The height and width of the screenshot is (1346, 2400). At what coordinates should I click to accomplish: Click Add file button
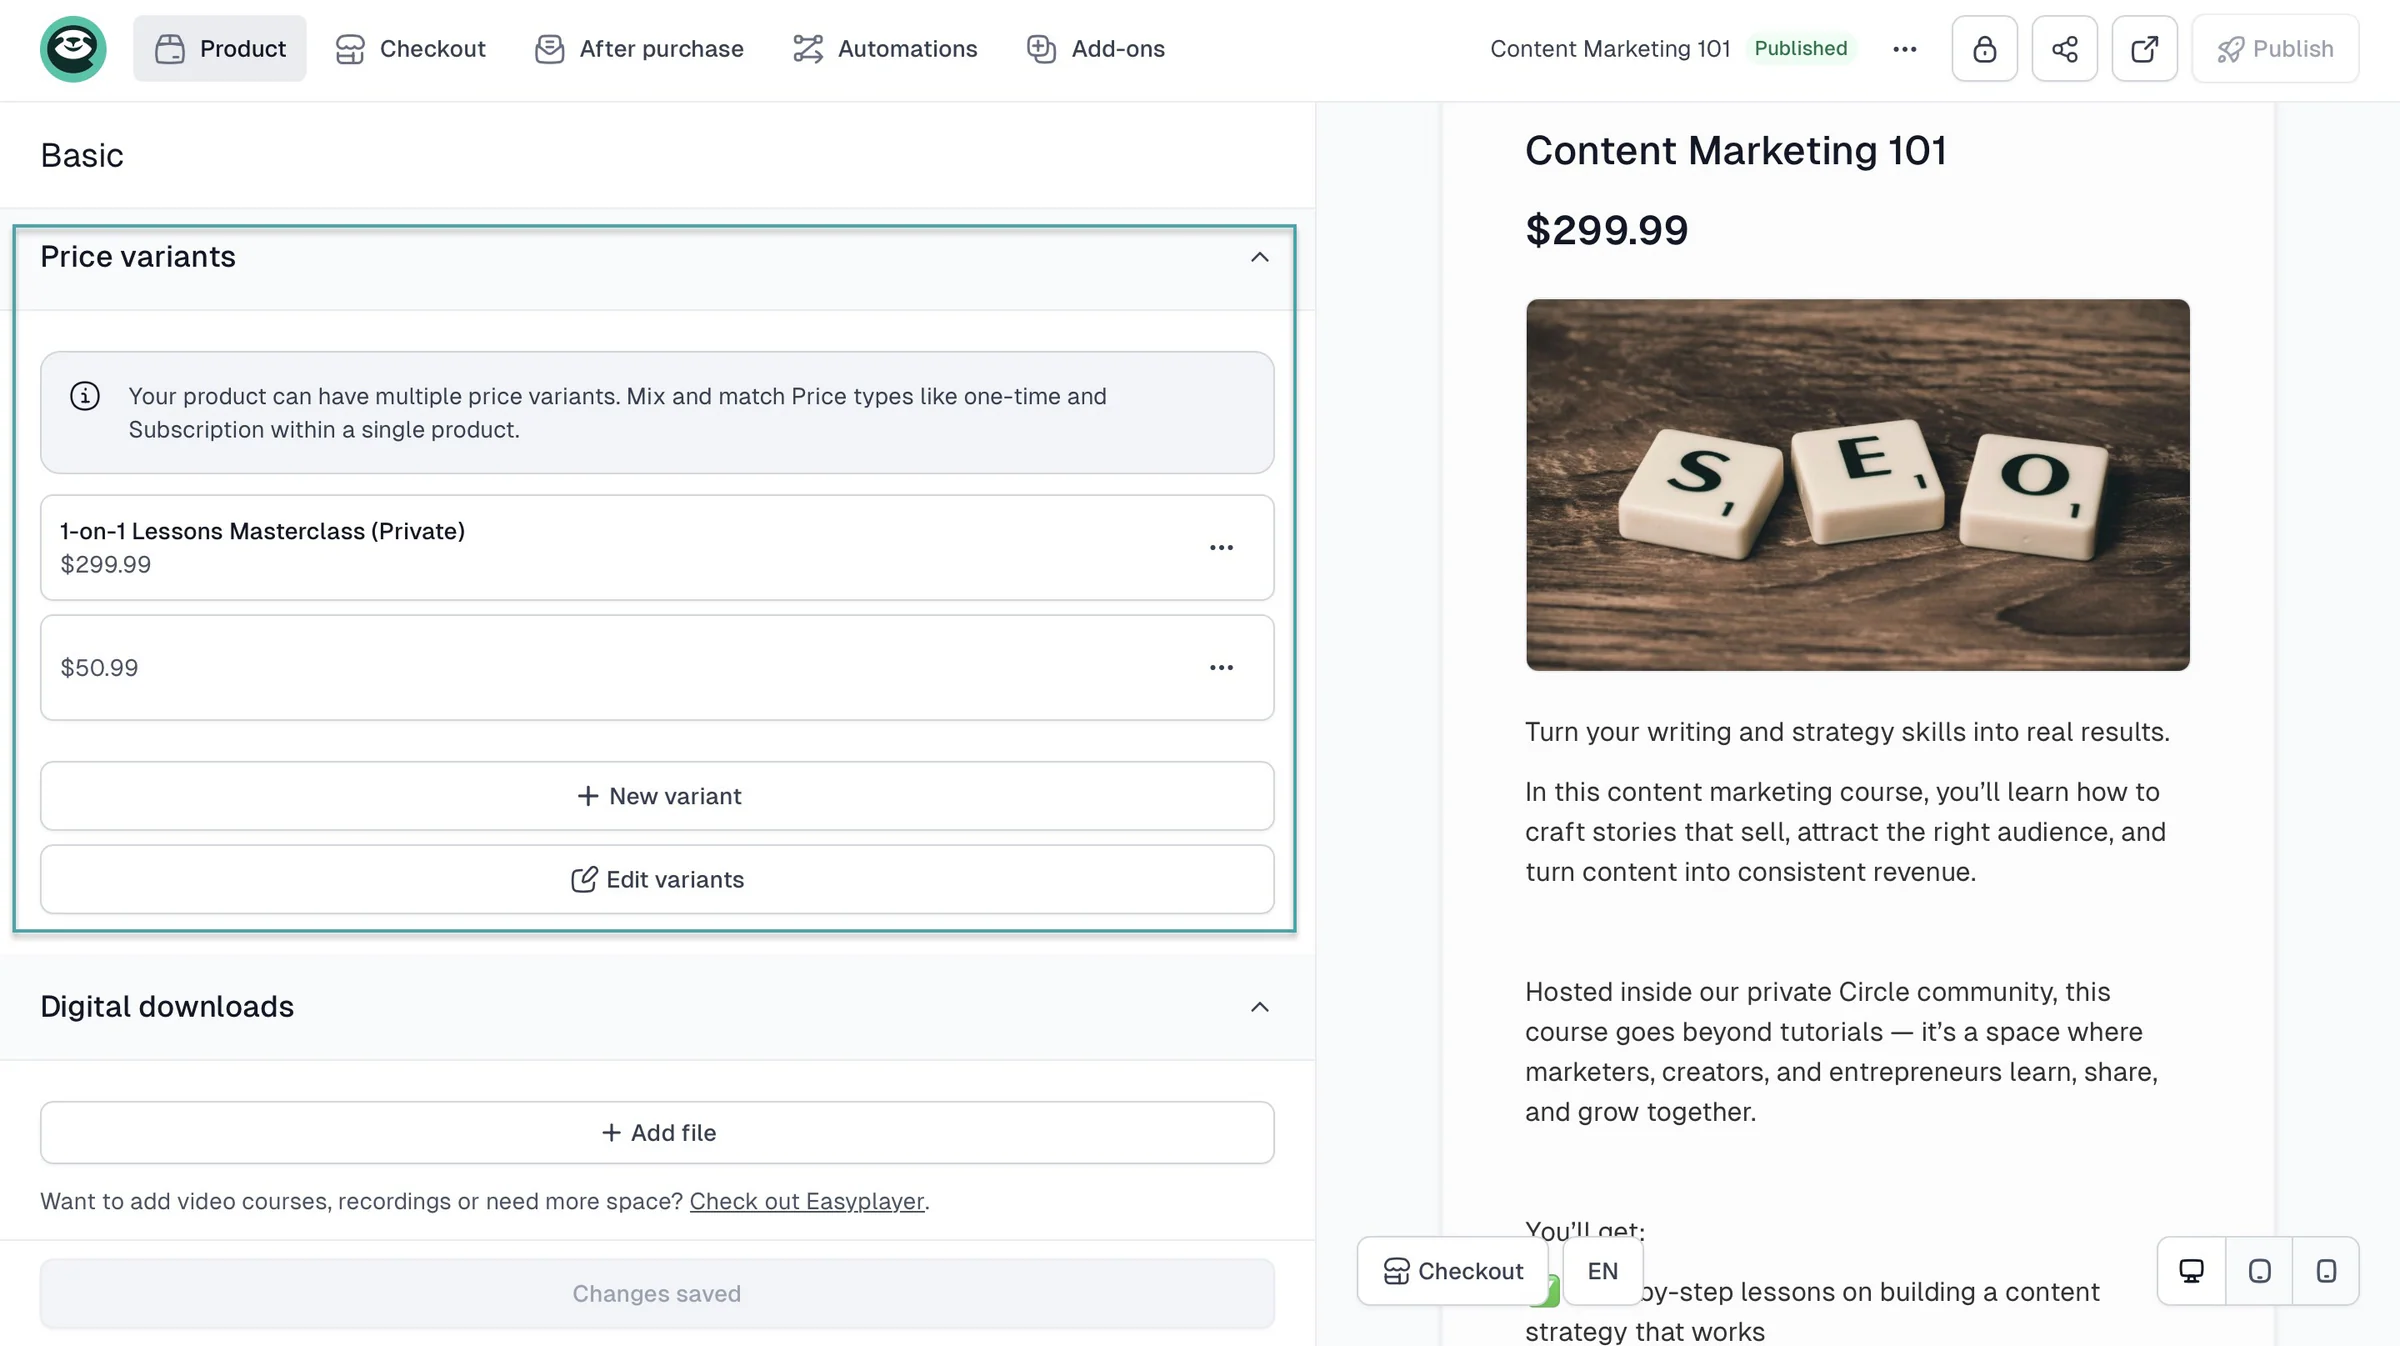[x=657, y=1133]
